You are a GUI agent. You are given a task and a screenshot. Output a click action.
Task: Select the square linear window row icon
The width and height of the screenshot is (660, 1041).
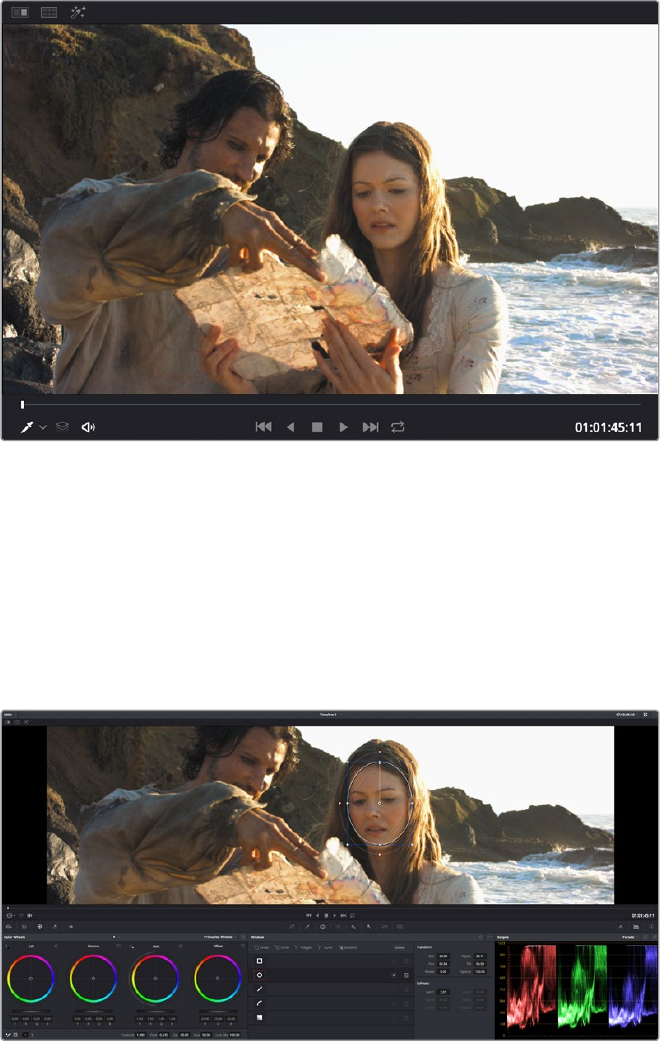(259, 961)
